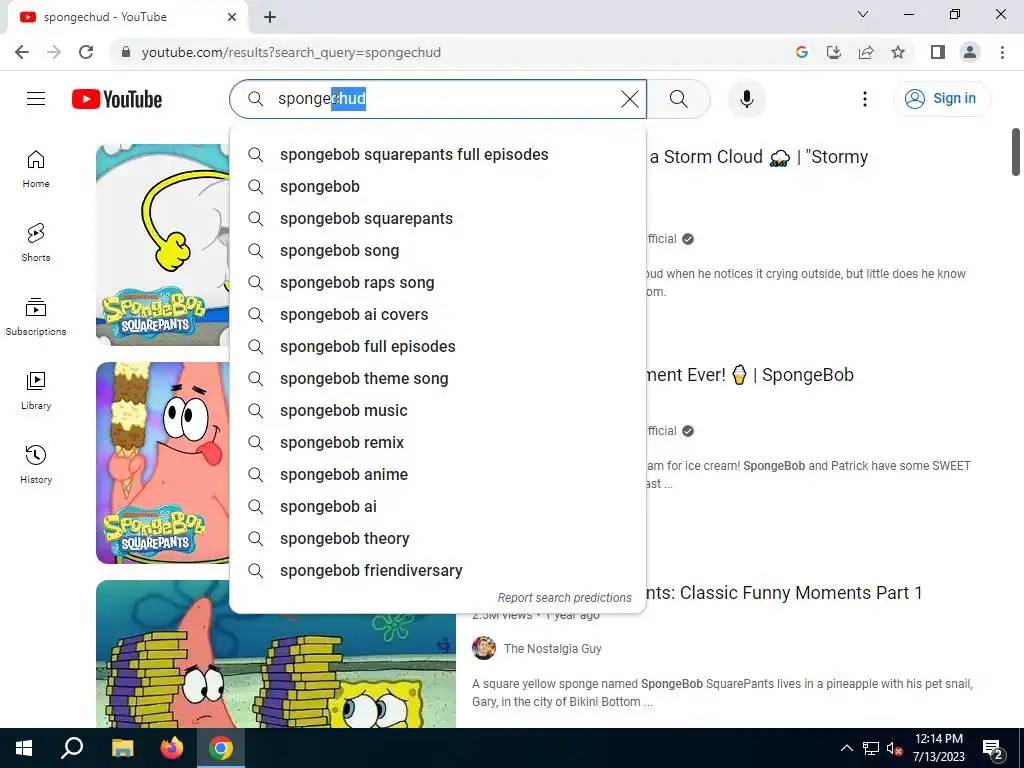Search with your voice microphone icon
Image resolution: width=1024 pixels, height=768 pixels.
click(x=747, y=99)
